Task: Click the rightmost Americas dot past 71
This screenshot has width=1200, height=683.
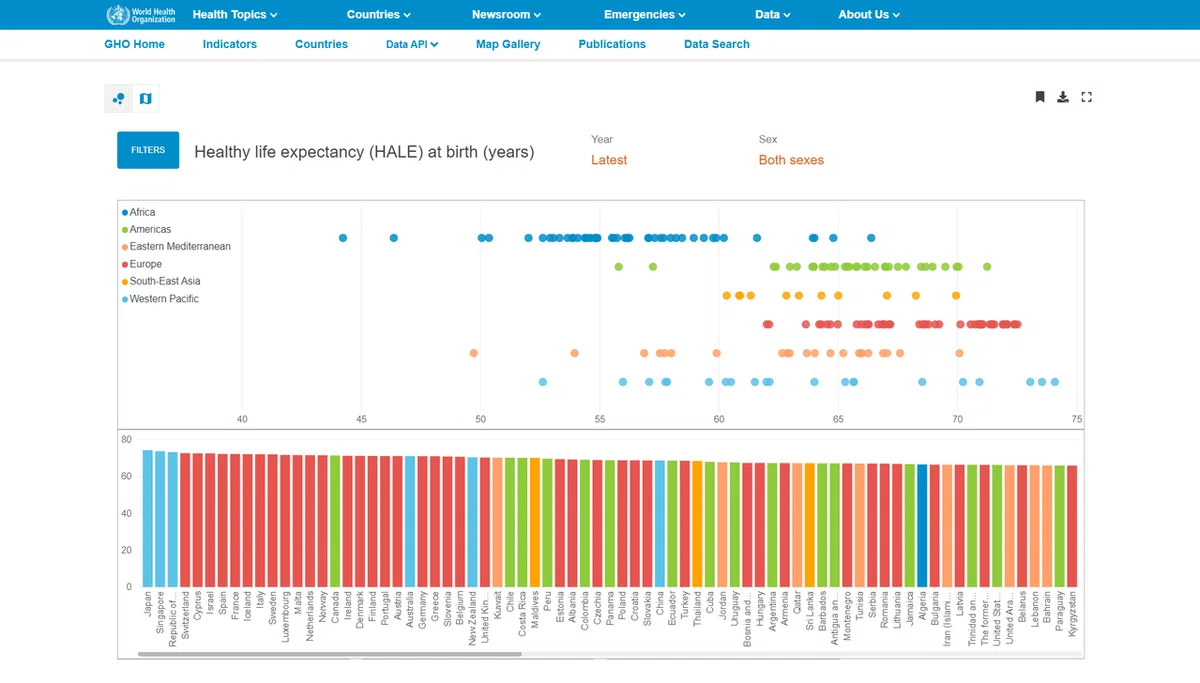Action: [x=987, y=267]
